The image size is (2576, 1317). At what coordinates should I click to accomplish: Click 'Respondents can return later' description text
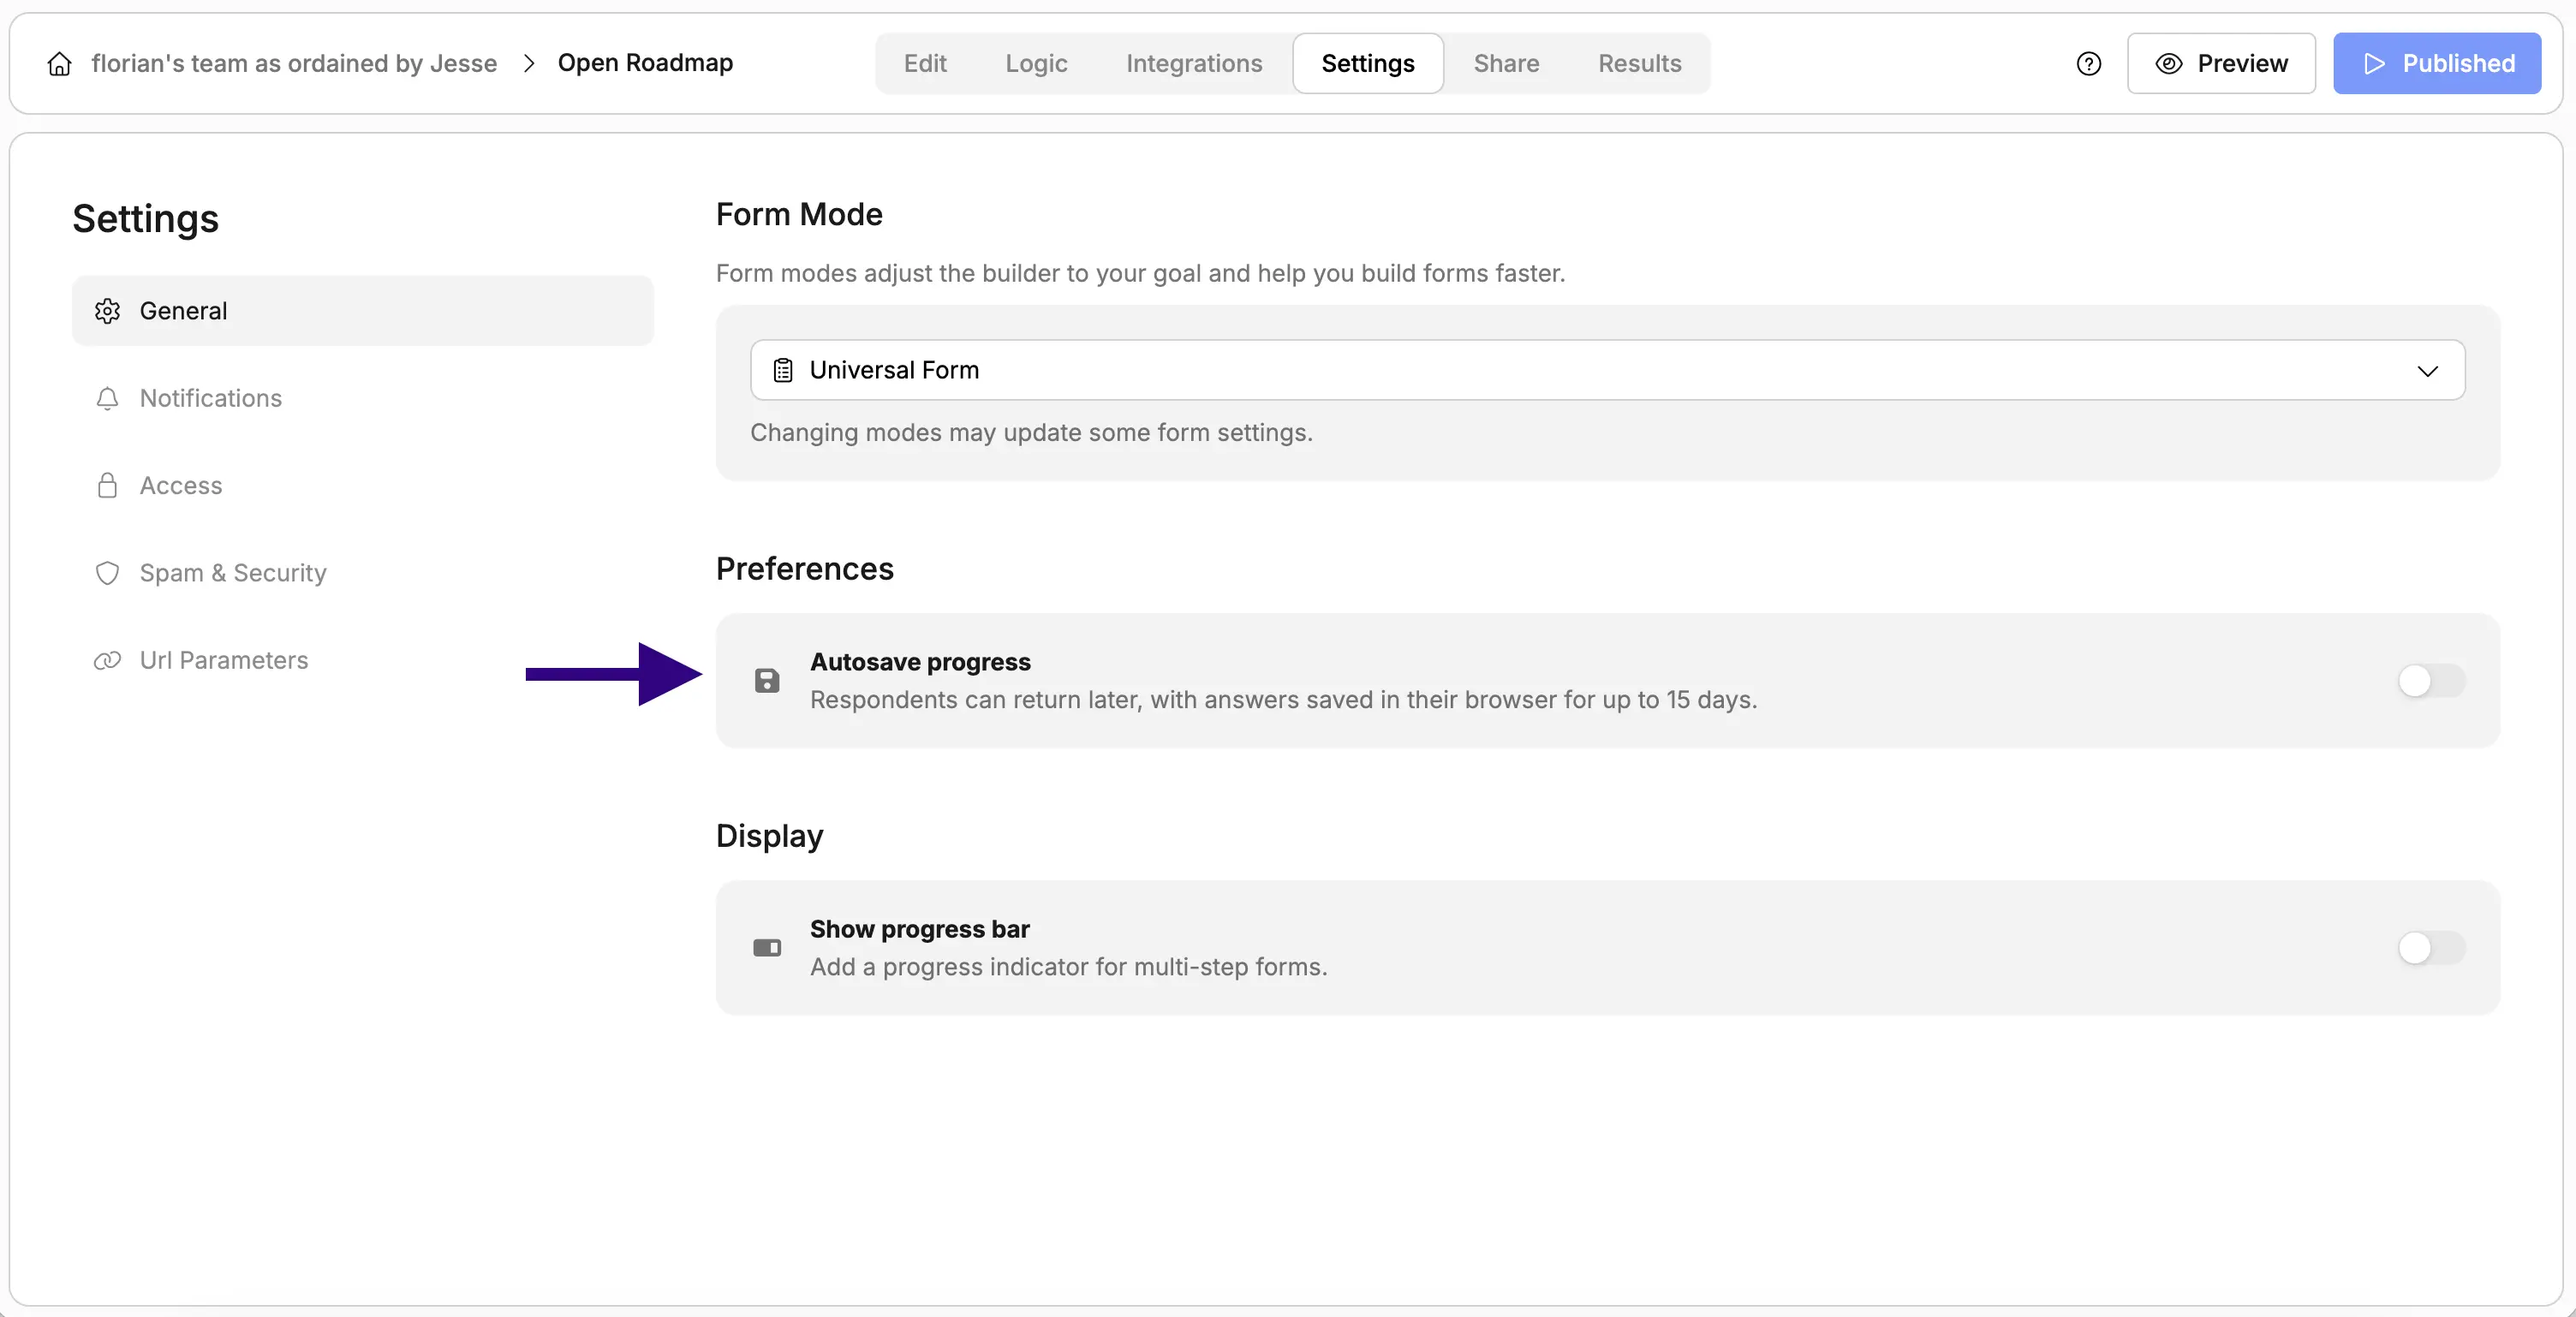click(1283, 700)
